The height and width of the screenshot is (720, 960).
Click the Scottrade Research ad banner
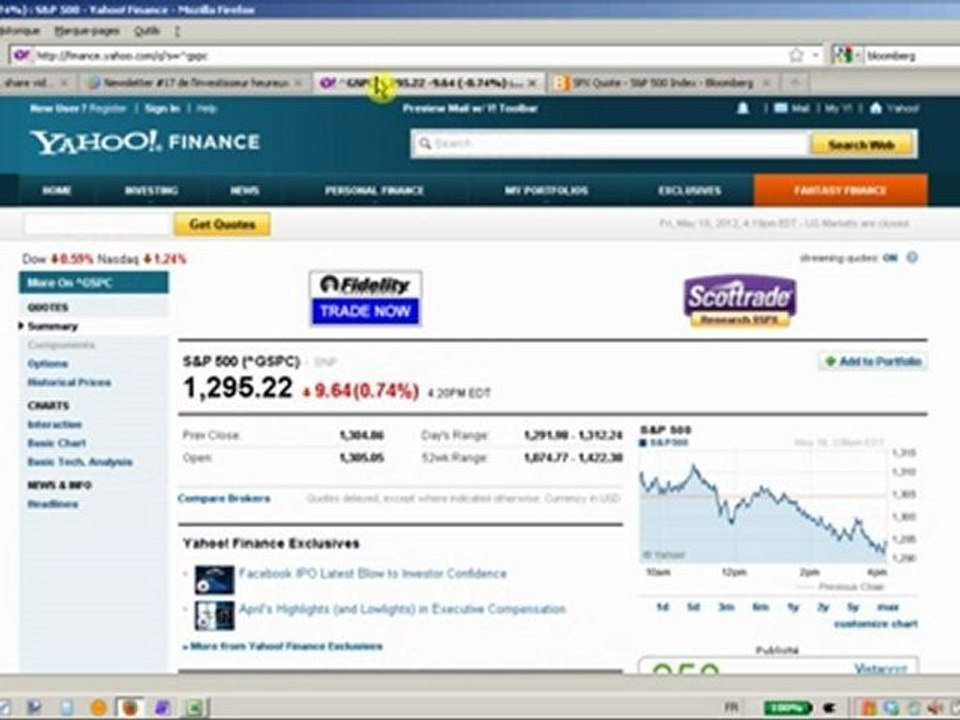(740, 301)
